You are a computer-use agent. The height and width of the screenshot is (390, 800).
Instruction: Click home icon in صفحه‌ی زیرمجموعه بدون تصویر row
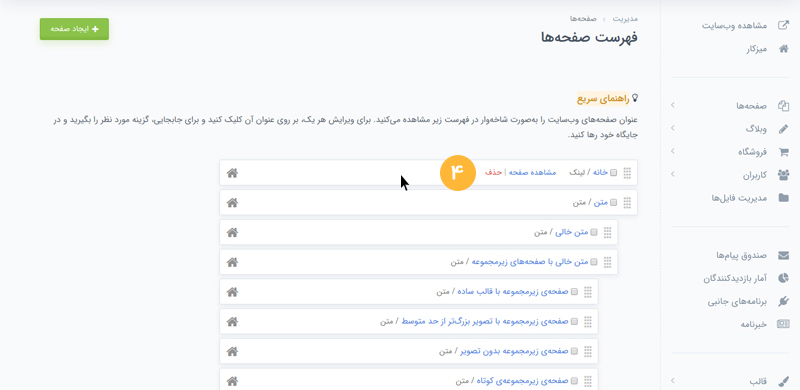pyautogui.click(x=232, y=352)
